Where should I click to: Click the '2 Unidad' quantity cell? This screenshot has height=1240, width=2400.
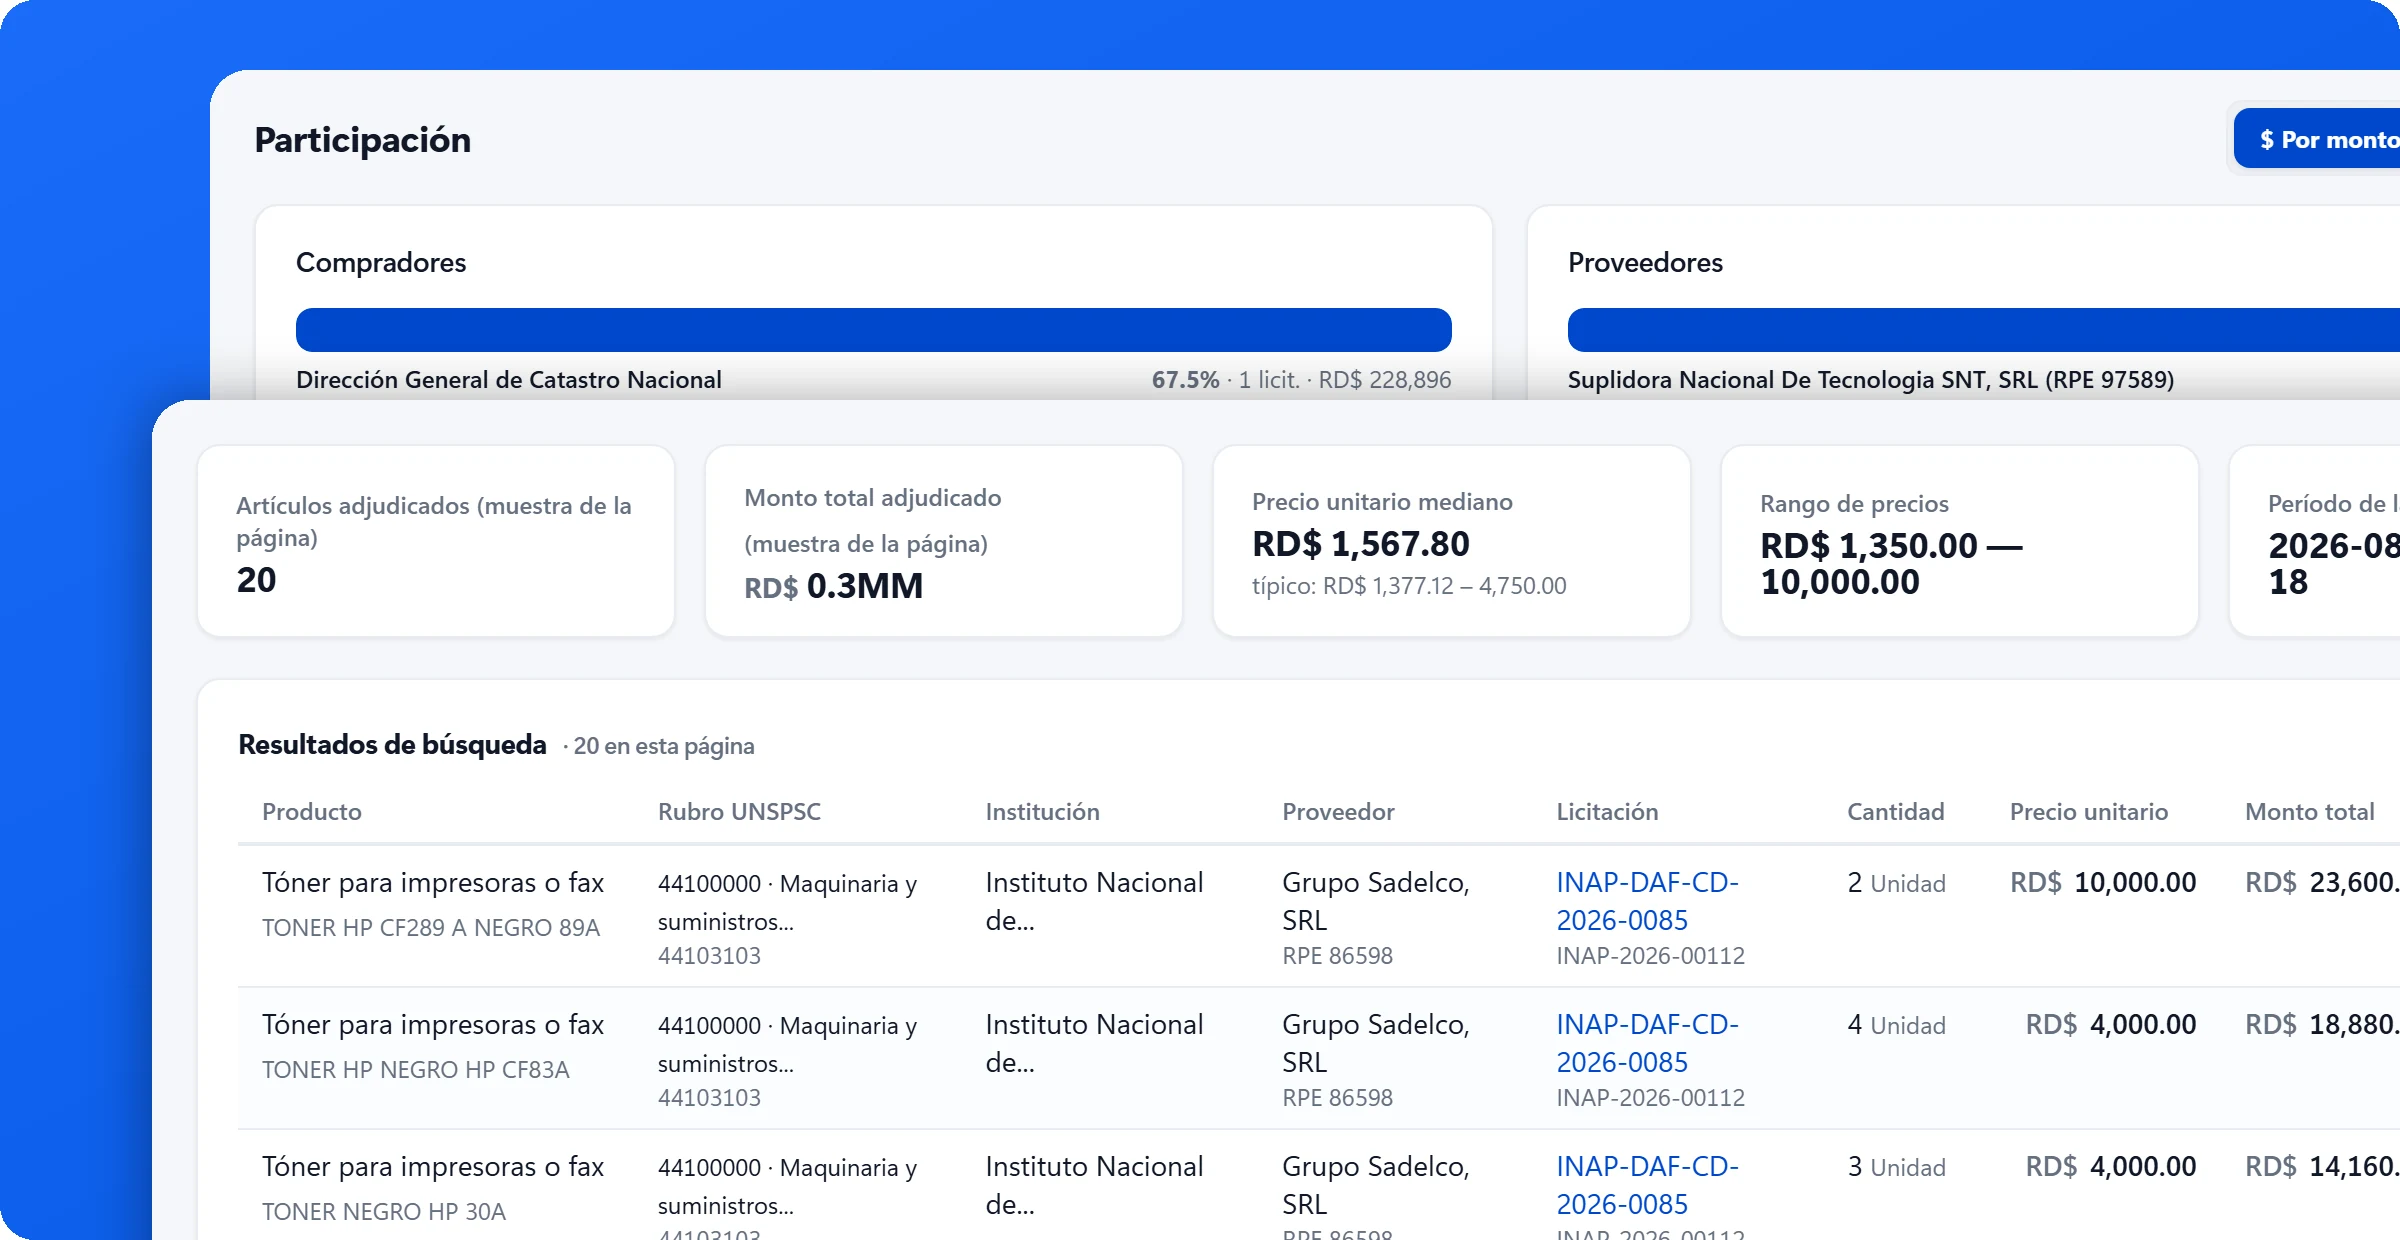[1896, 883]
